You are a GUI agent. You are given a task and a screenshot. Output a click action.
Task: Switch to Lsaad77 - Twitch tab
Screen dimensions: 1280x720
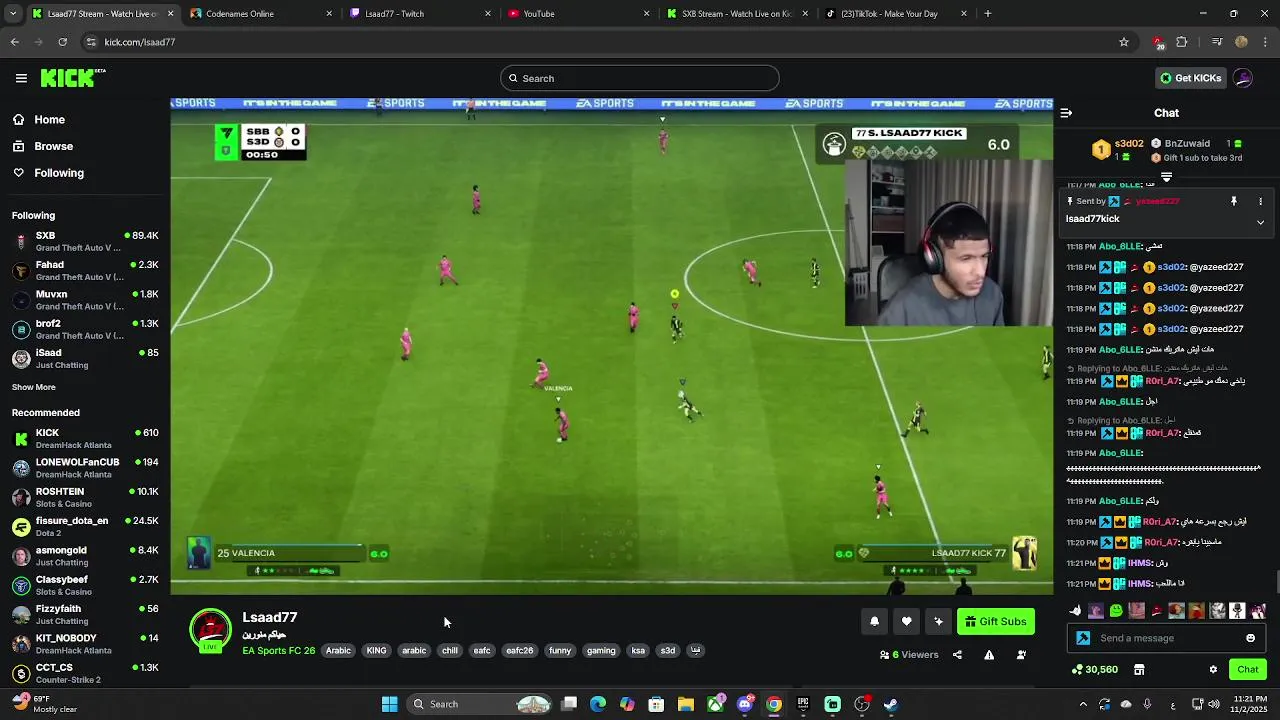coord(420,13)
